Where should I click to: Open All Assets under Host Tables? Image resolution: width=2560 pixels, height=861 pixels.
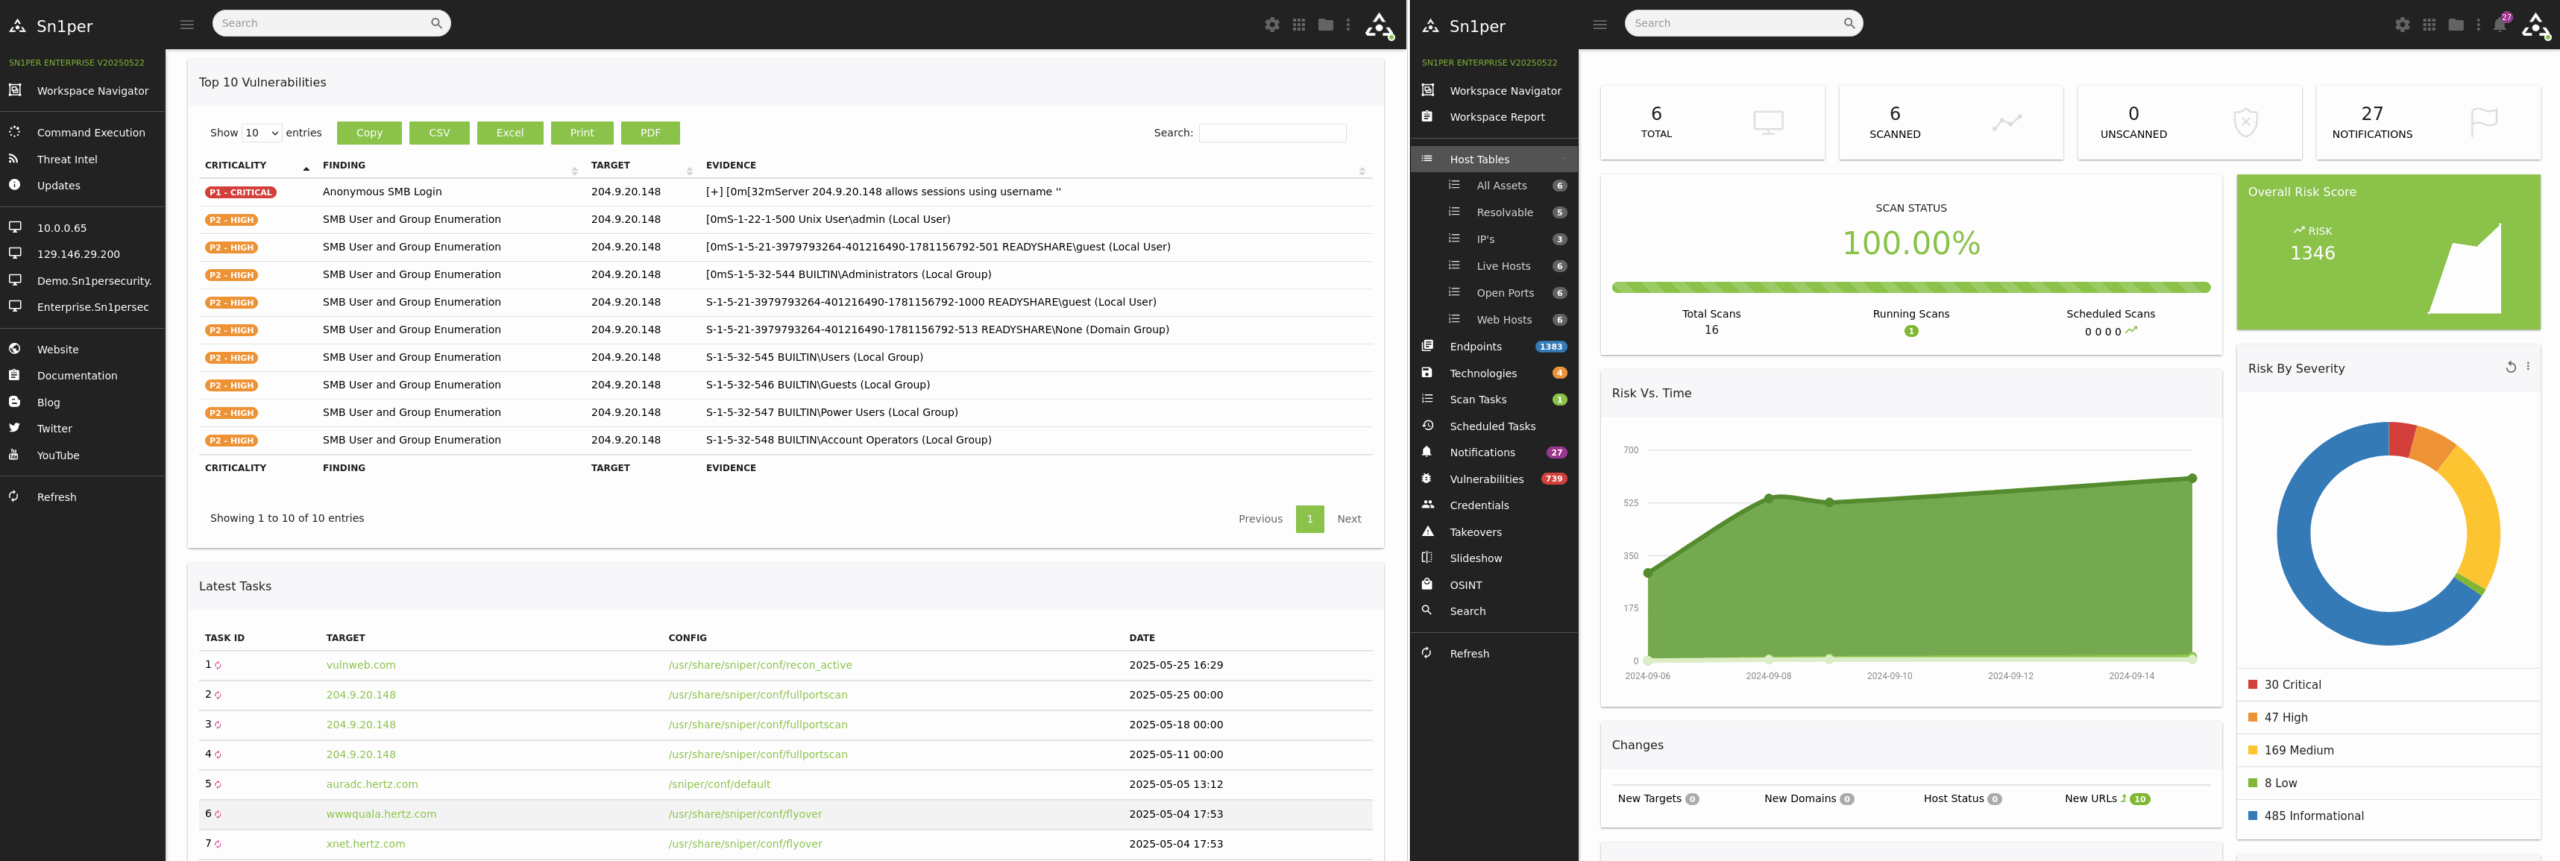click(1501, 186)
